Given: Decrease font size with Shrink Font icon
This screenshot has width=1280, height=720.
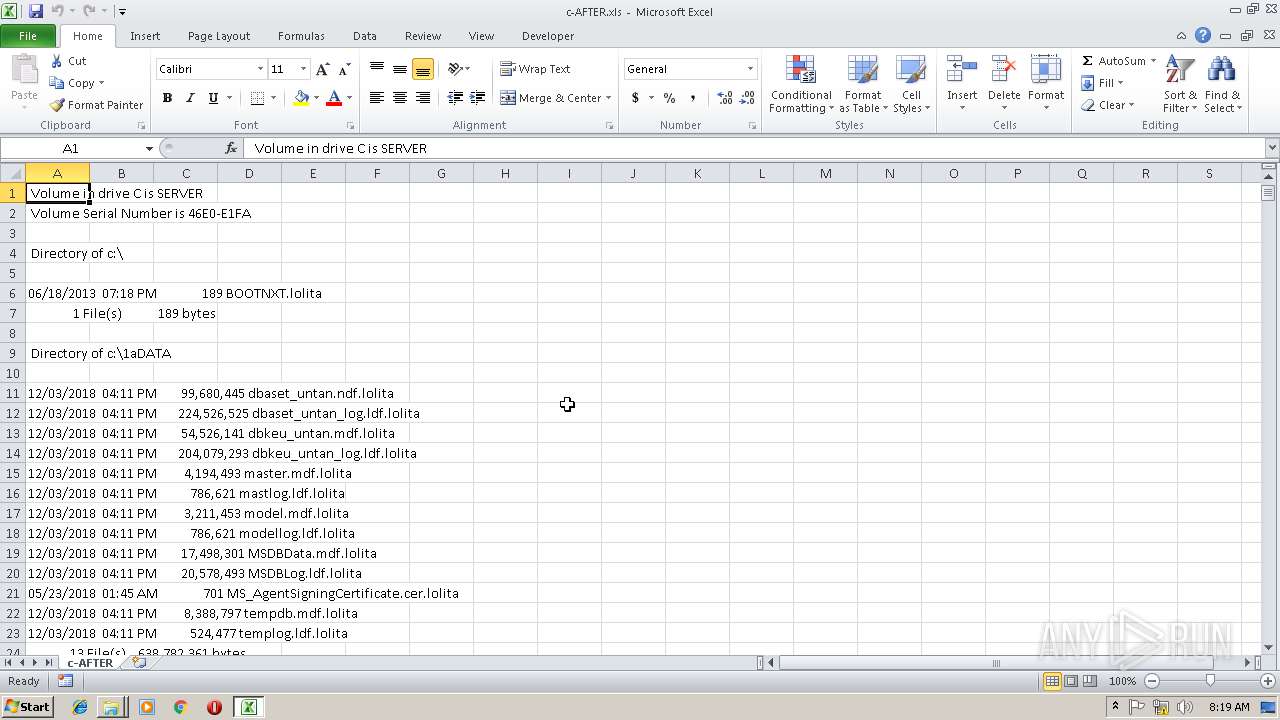Looking at the screenshot, I should tap(344, 69).
